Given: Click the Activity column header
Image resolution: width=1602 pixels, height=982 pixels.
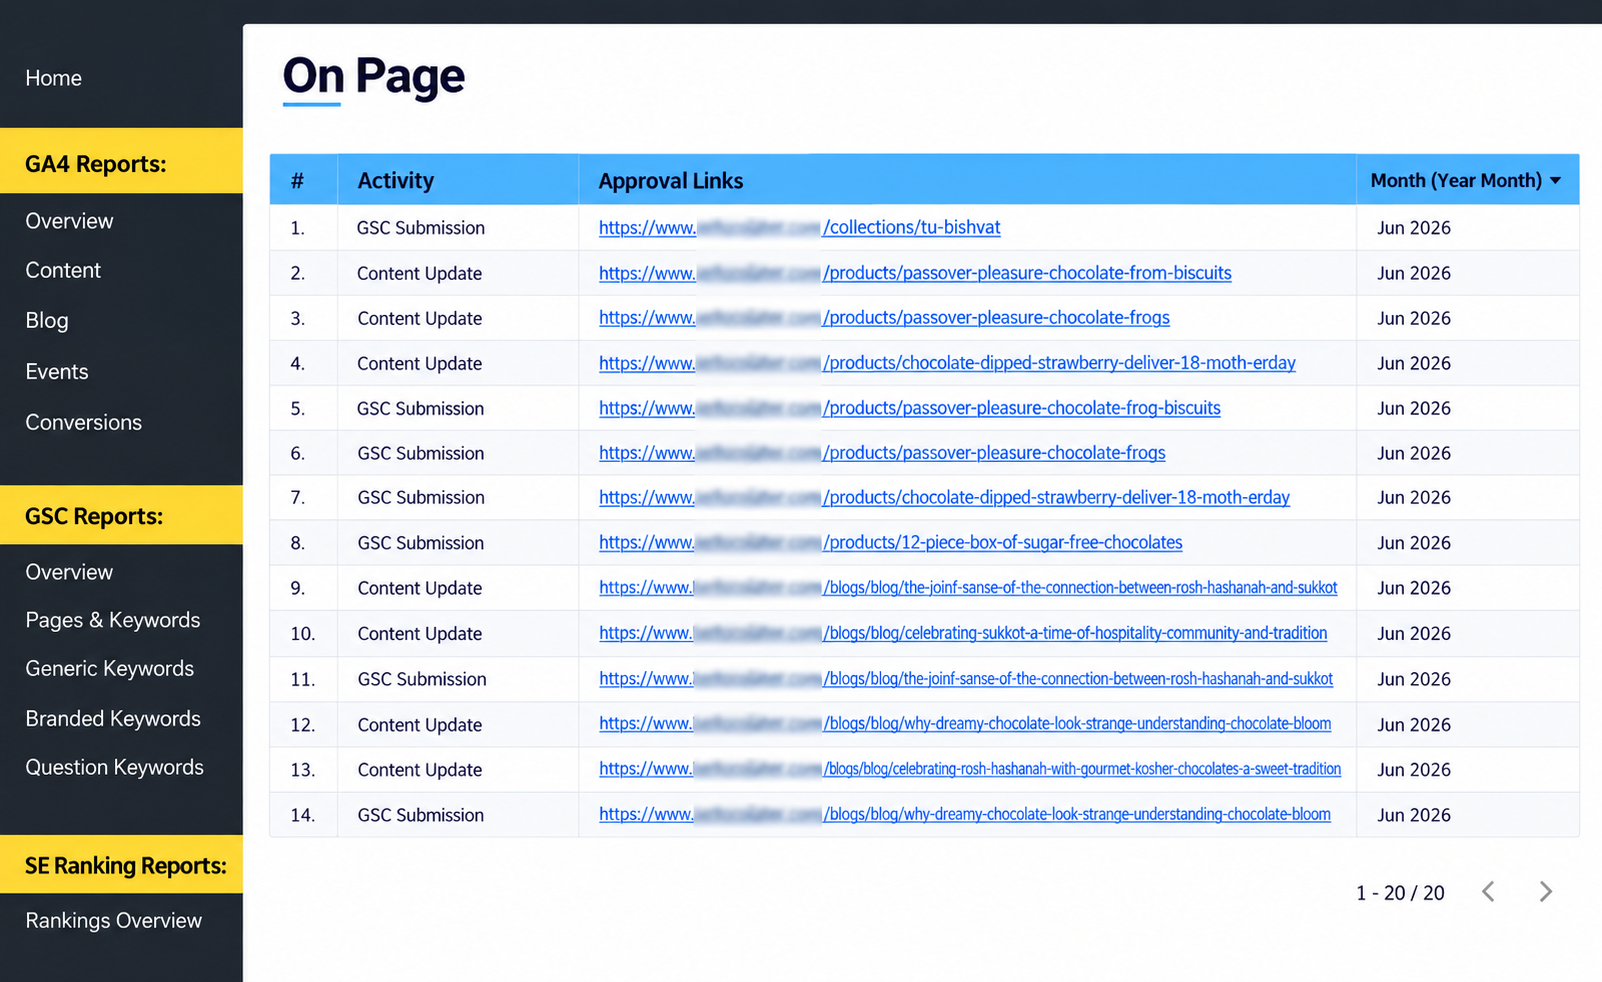Looking at the screenshot, I should click(396, 181).
